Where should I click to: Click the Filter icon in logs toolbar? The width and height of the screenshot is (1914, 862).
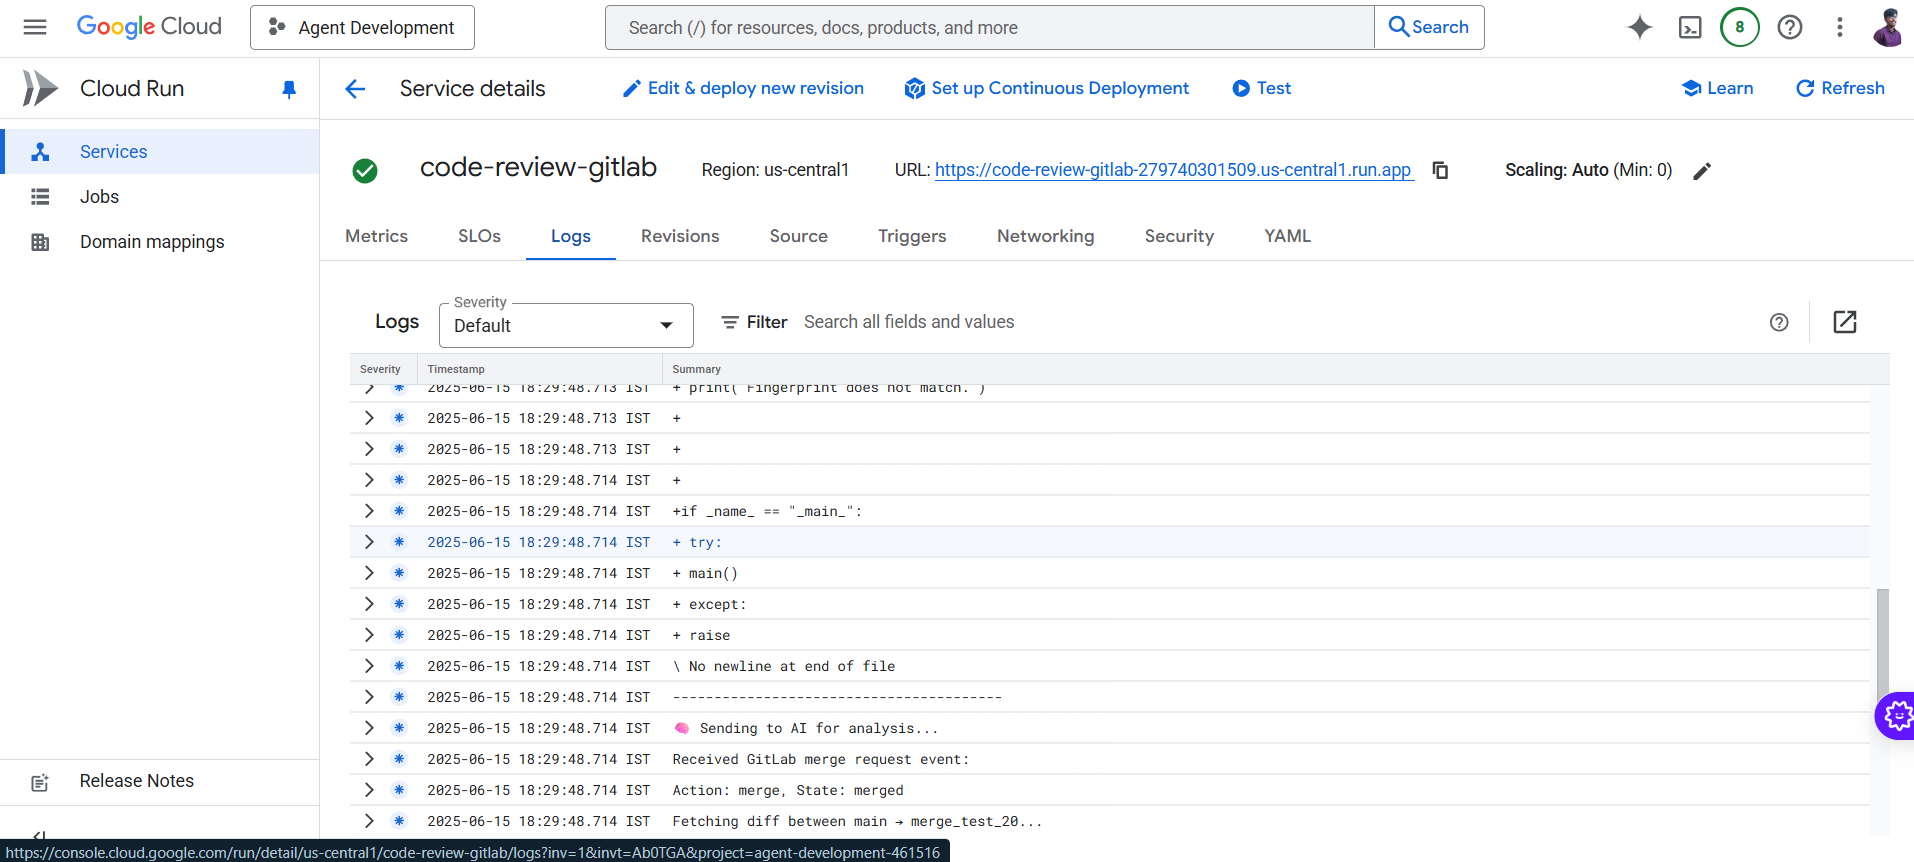click(x=730, y=322)
